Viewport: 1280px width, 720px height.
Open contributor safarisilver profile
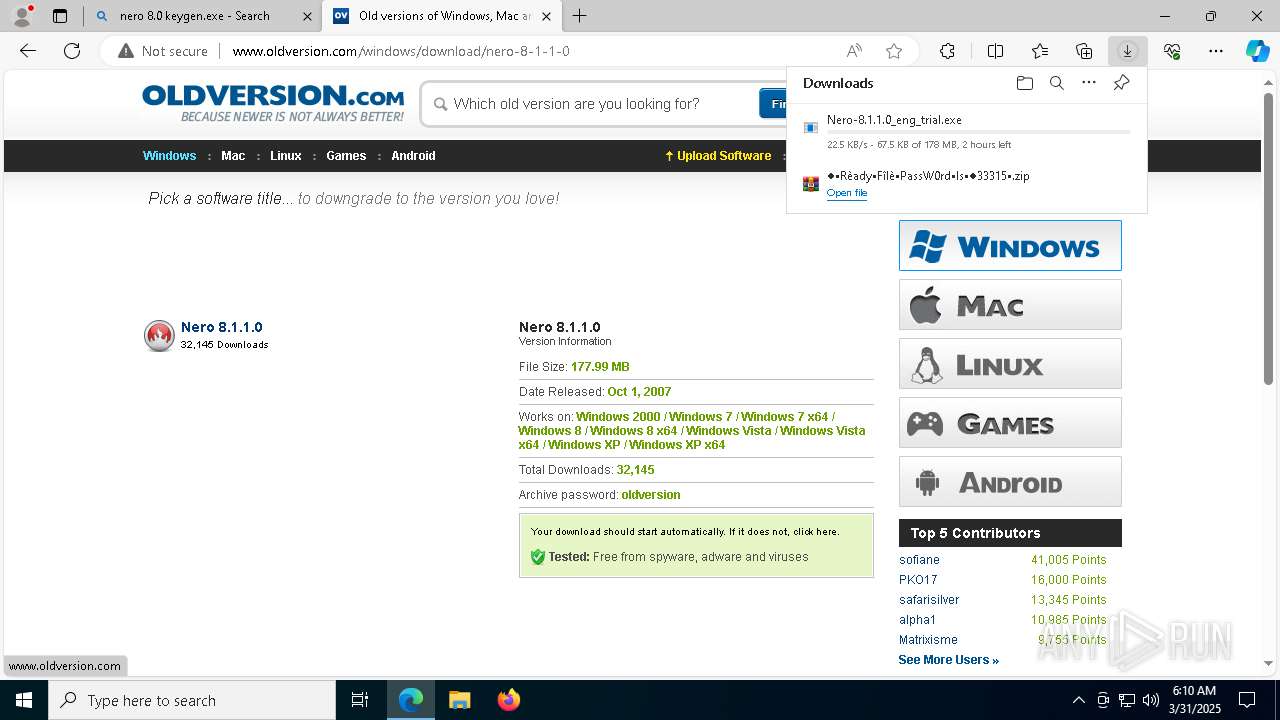coord(929,600)
